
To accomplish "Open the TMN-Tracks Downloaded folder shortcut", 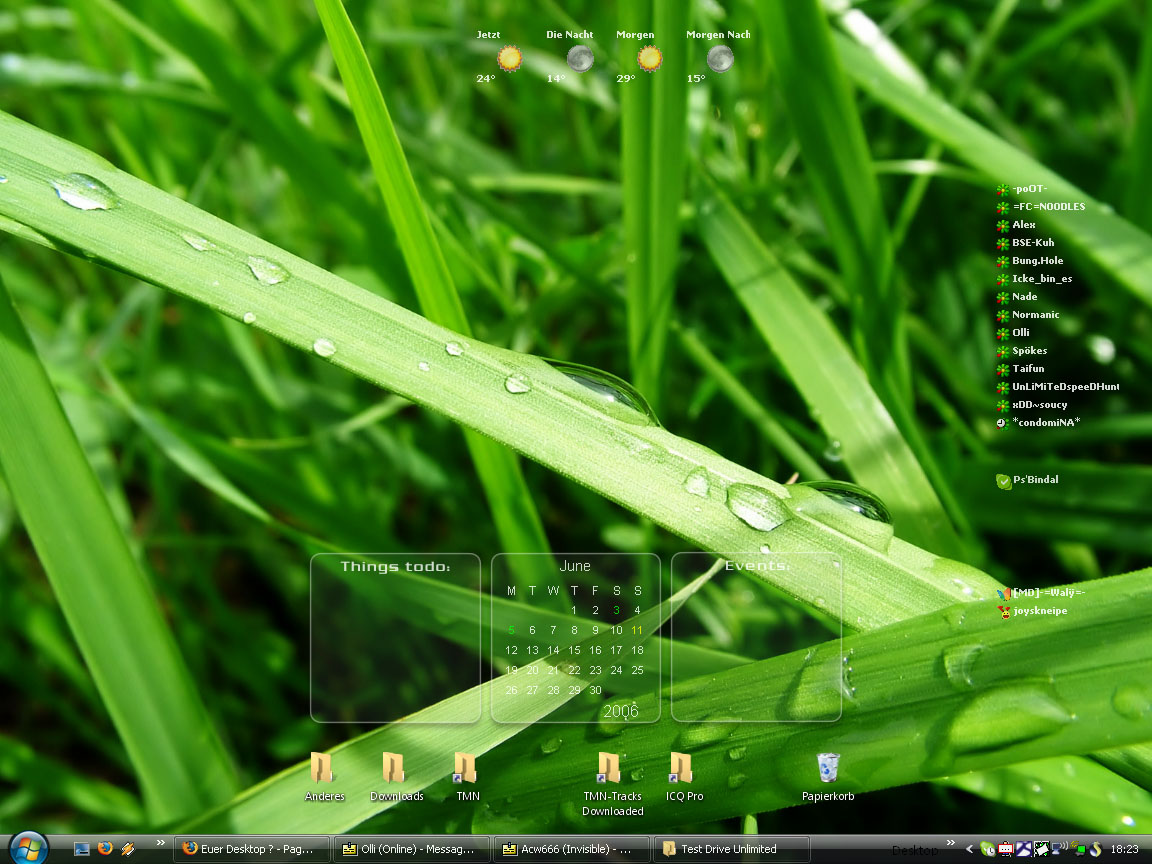I will (x=610, y=768).
